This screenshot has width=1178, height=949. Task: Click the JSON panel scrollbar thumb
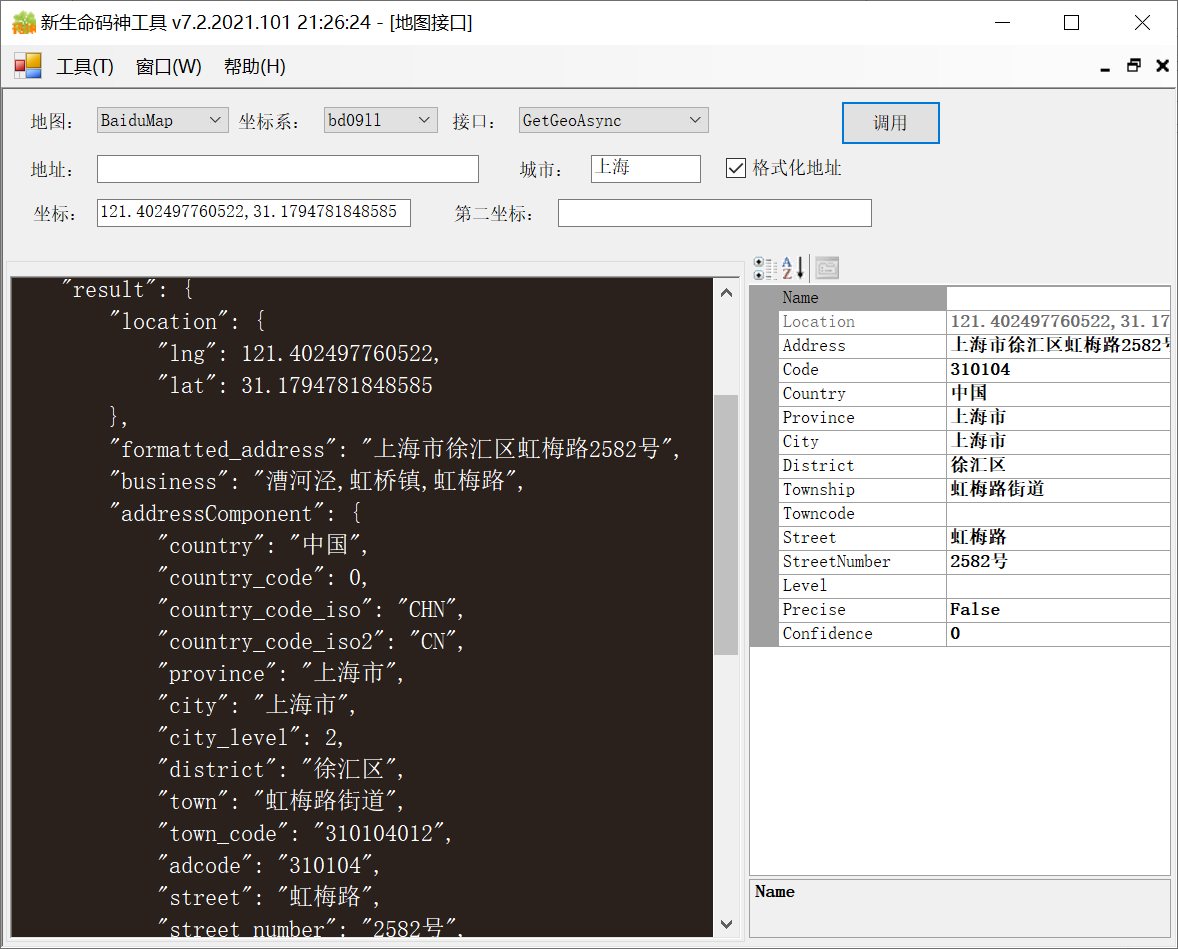point(726,524)
